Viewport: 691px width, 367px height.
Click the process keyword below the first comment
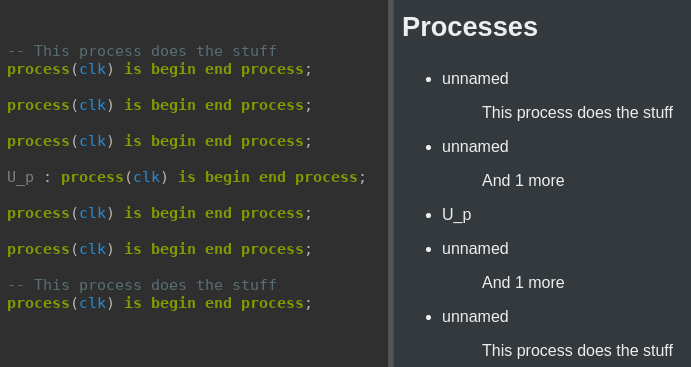[38, 70]
